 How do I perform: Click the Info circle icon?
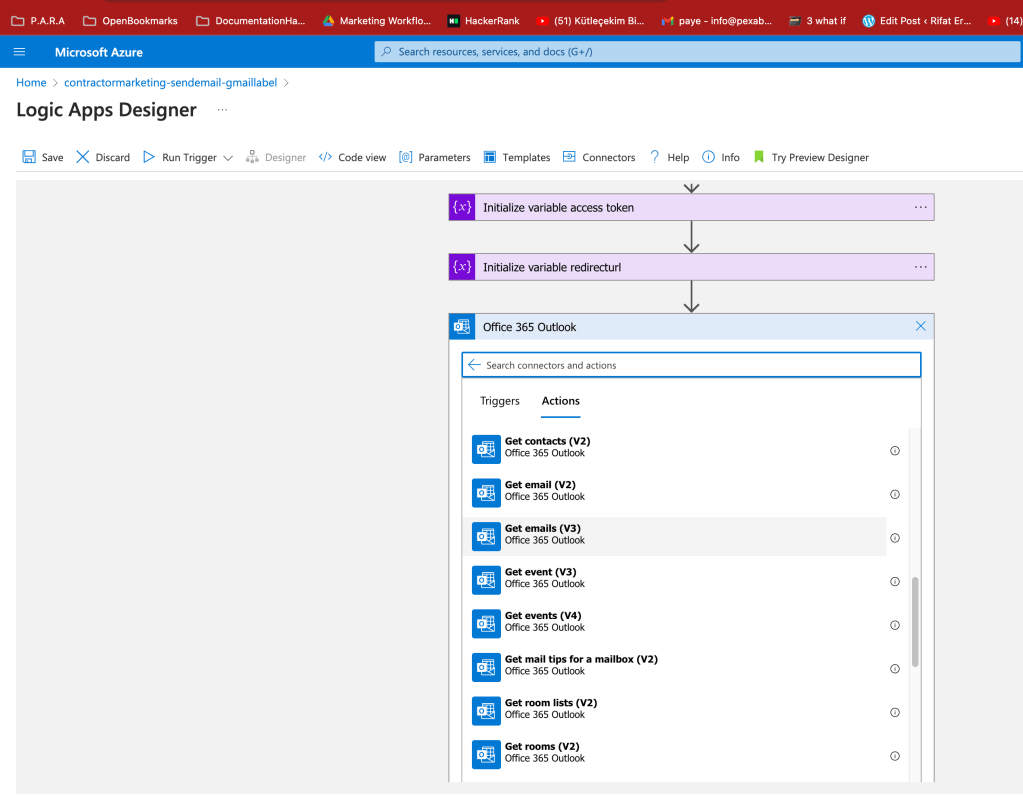[708, 157]
